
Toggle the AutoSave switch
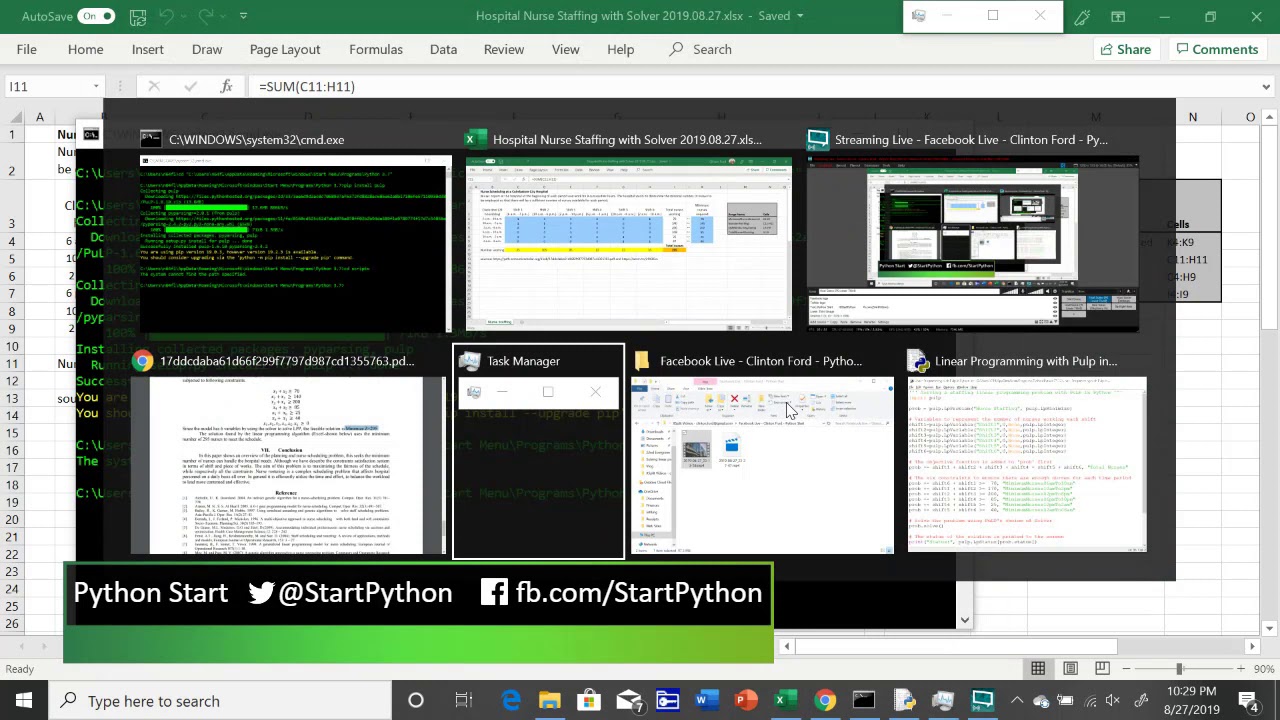click(98, 17)
